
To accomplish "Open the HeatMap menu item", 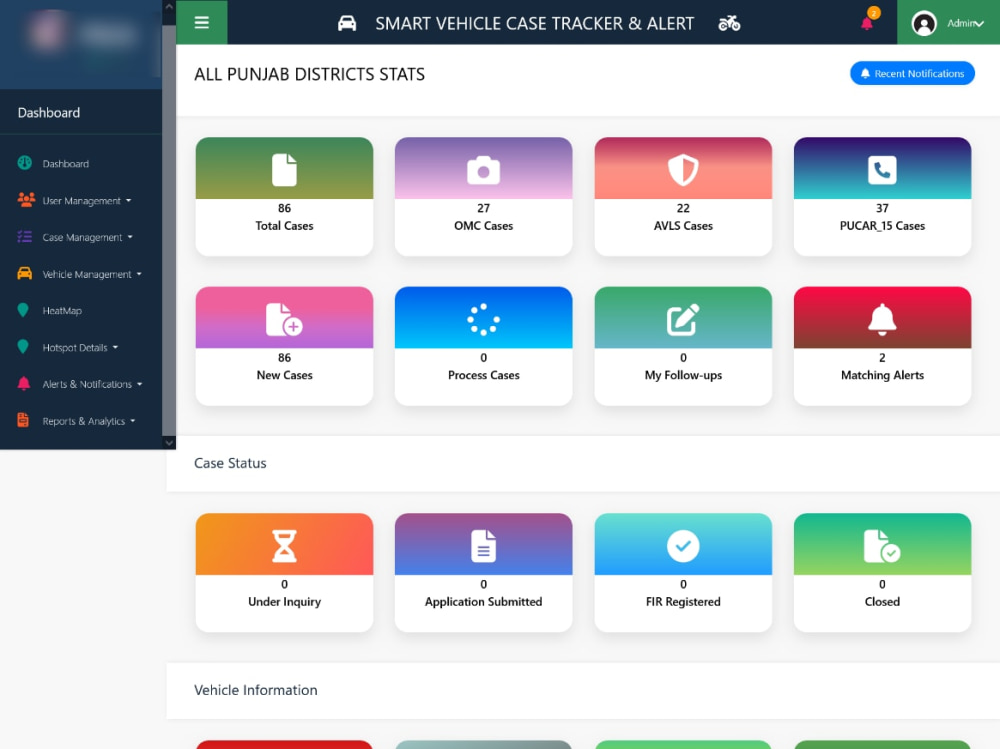I will point(62,311).
